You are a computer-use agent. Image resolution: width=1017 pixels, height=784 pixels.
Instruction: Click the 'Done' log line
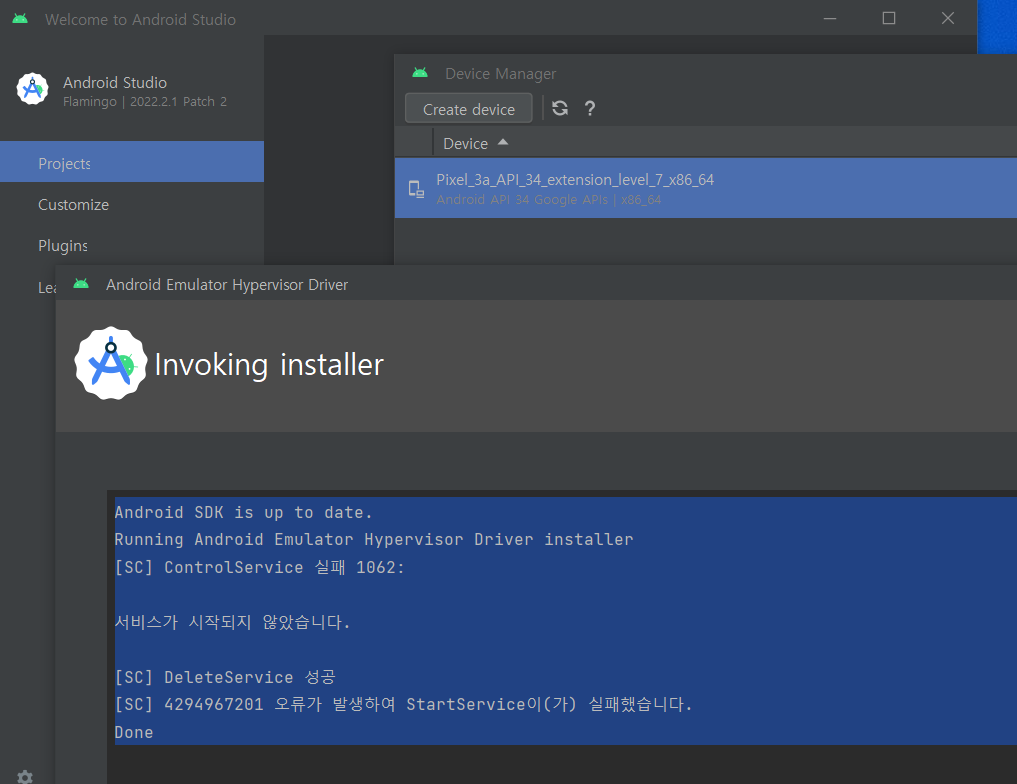134,732
